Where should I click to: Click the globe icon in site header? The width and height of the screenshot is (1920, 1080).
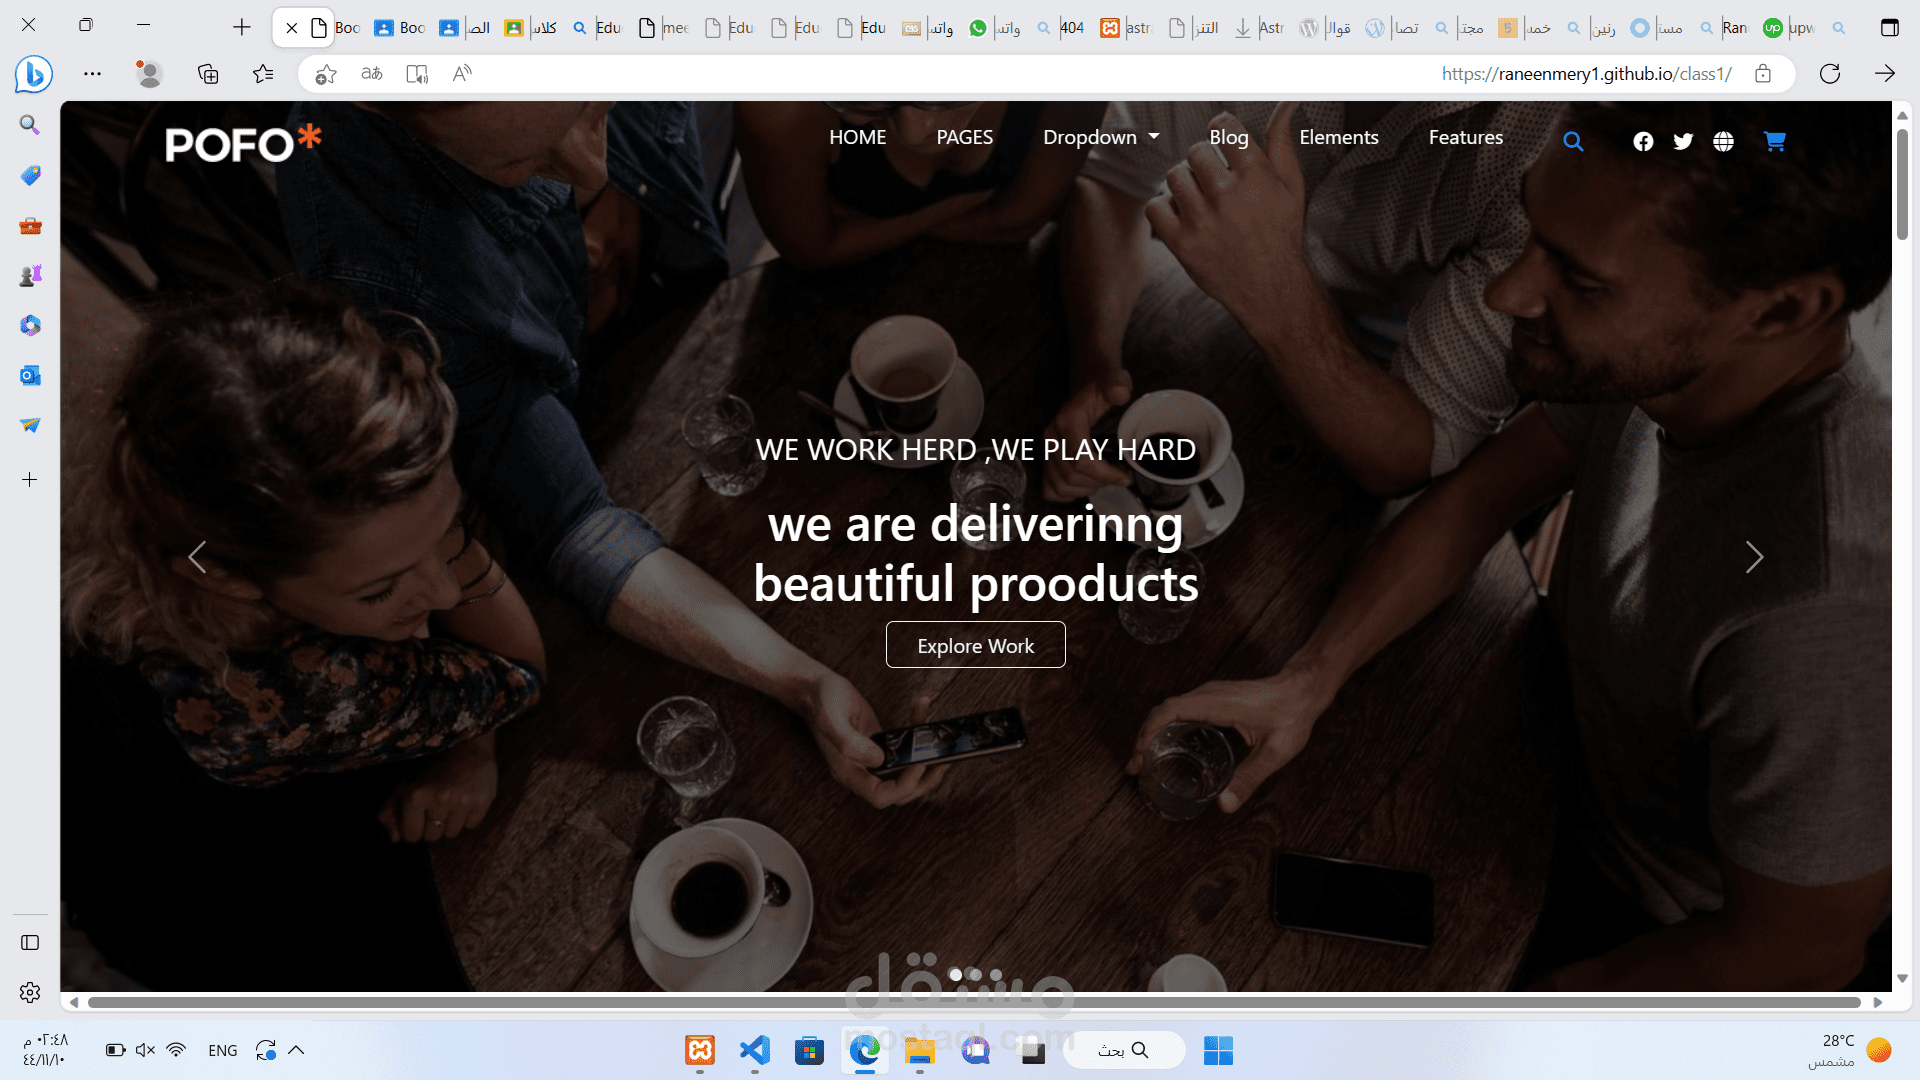tap(1723, 142)
